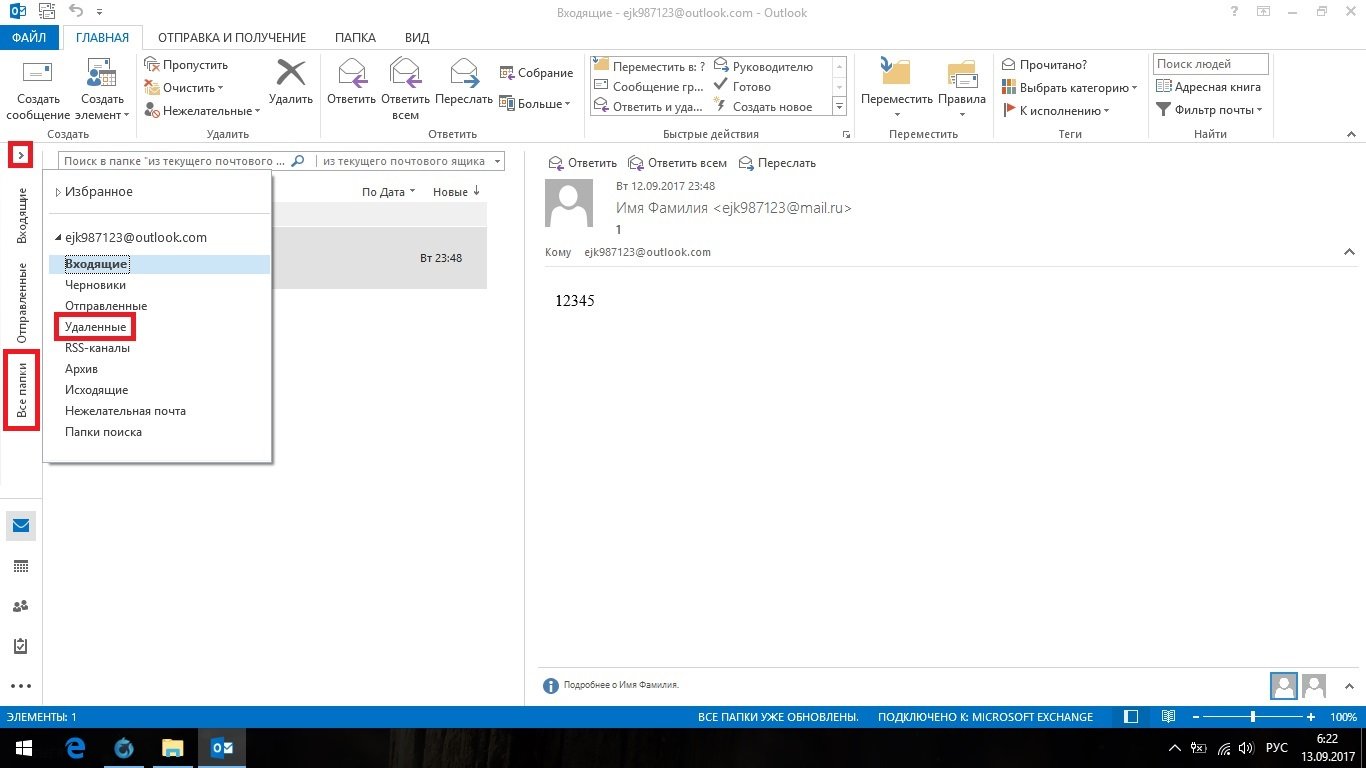Open the ФАЙЛ tab

29,38
